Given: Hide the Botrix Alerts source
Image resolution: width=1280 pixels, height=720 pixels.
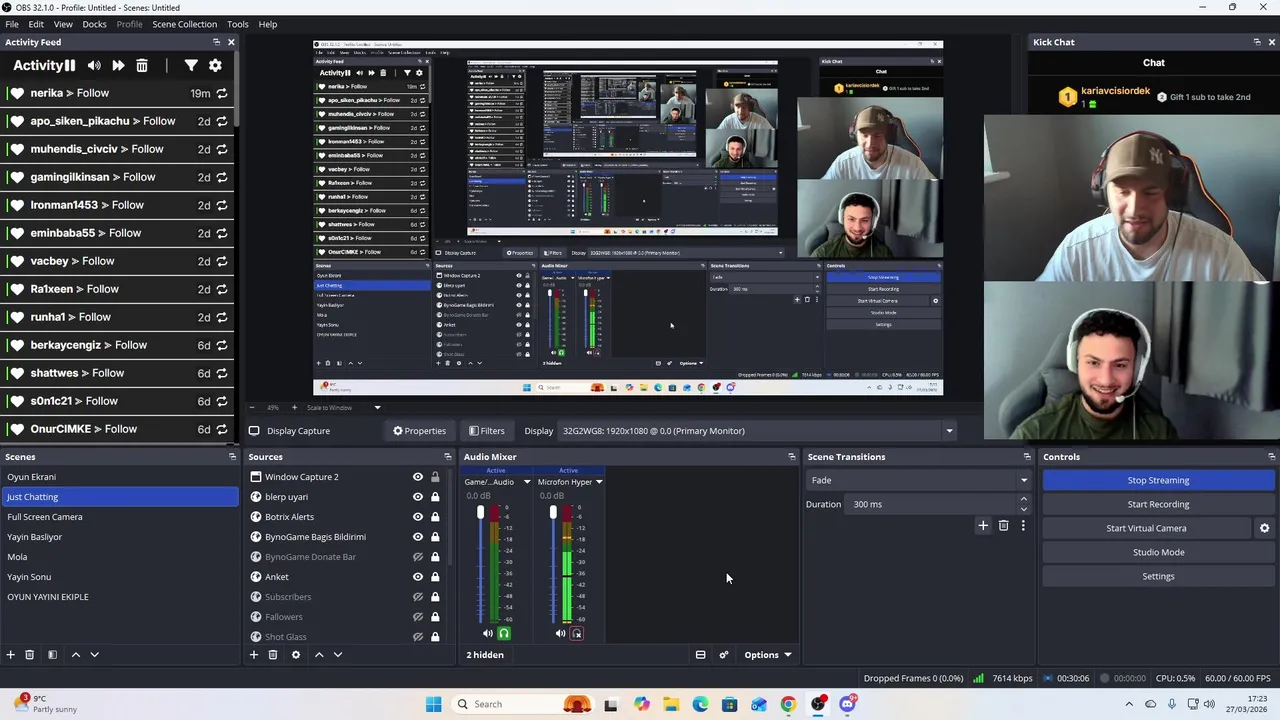Looking at the screenshot, I should [x=418, y=517].
